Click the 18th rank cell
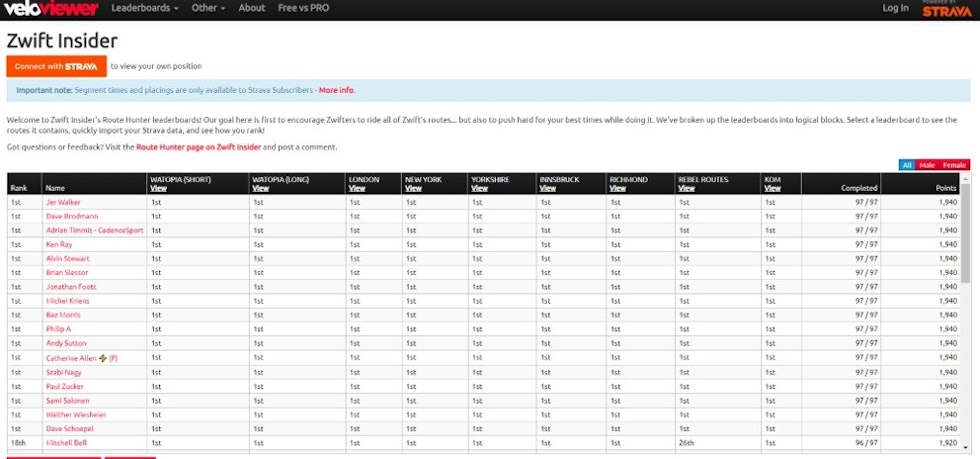Viewport: 980px width, 459px height. (24, 443)
